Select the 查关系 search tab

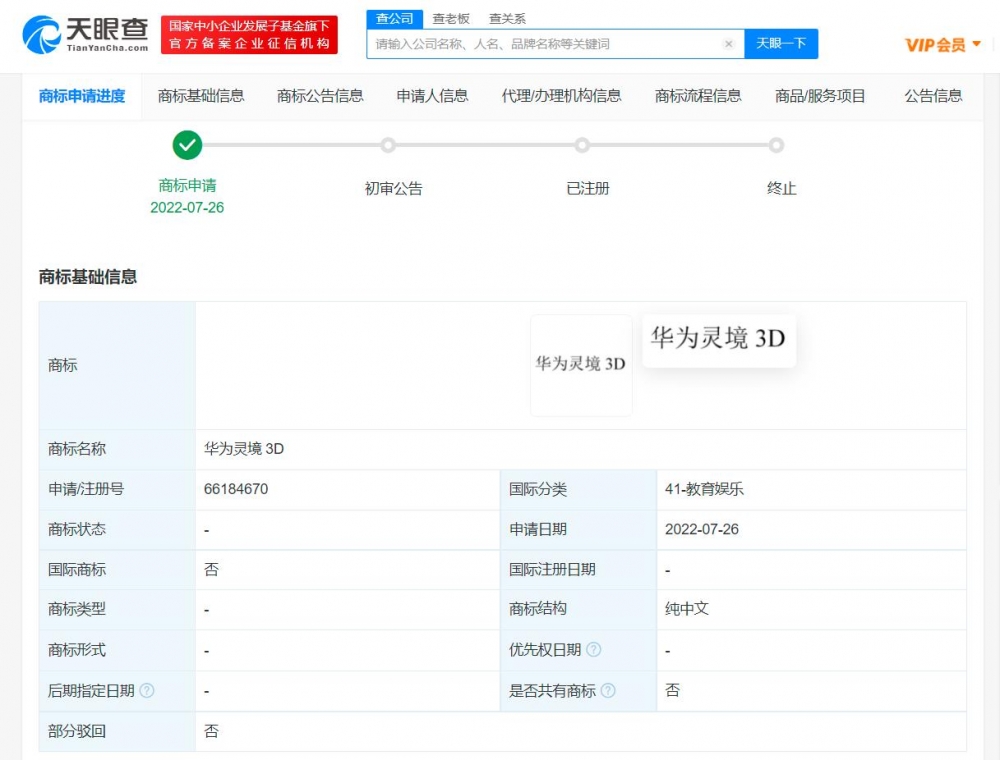pyautogui.click(x=507, y=19)
